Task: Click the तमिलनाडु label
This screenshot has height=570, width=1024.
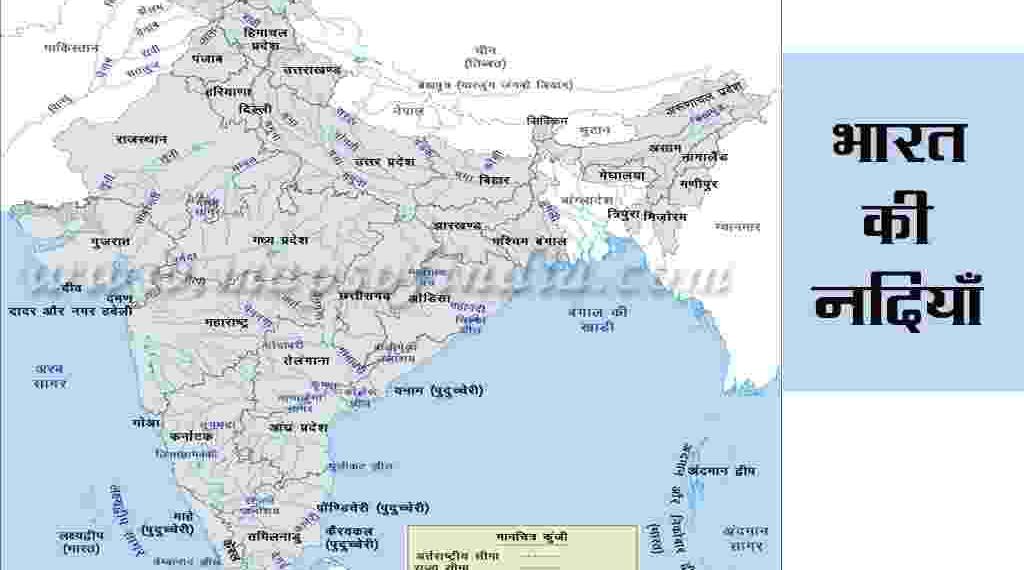Action: 276,534
